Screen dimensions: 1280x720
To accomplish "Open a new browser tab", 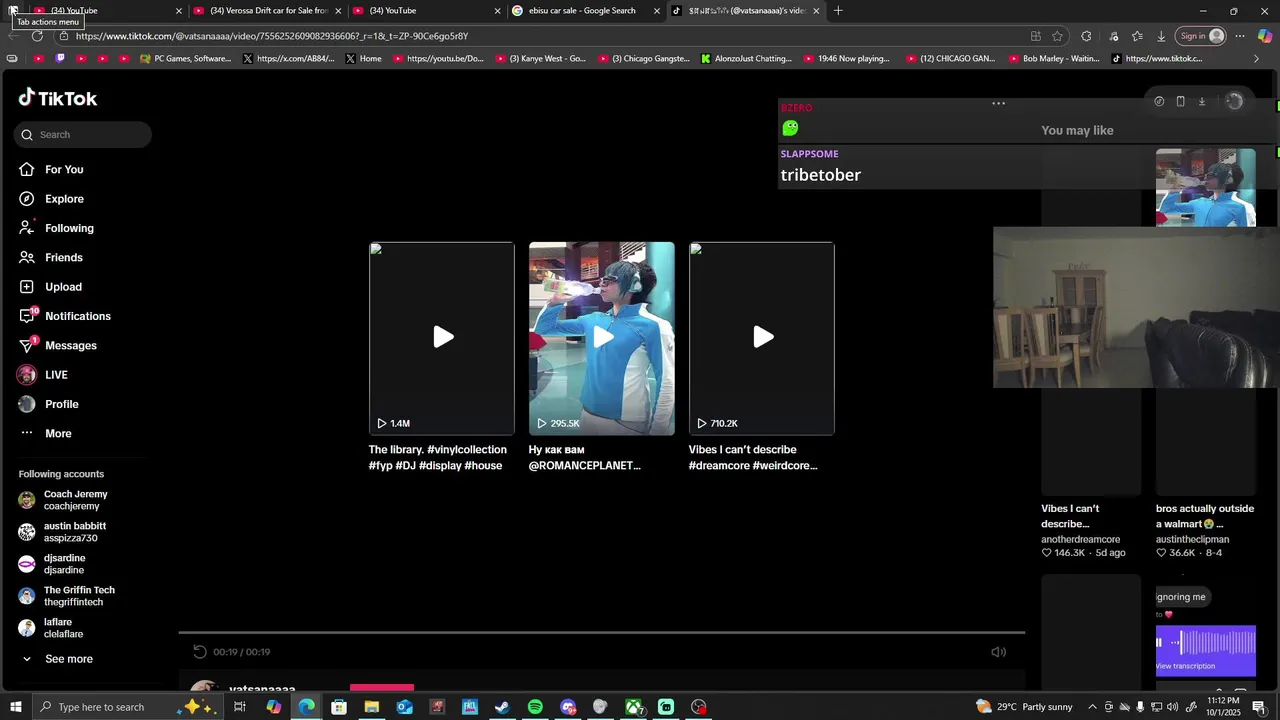I will click(x=838, y=11).
